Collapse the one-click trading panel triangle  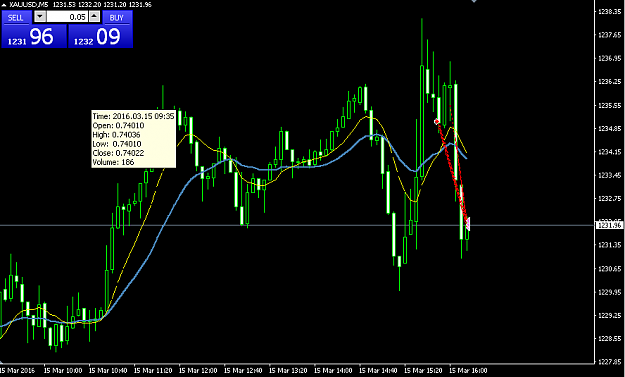4,5
